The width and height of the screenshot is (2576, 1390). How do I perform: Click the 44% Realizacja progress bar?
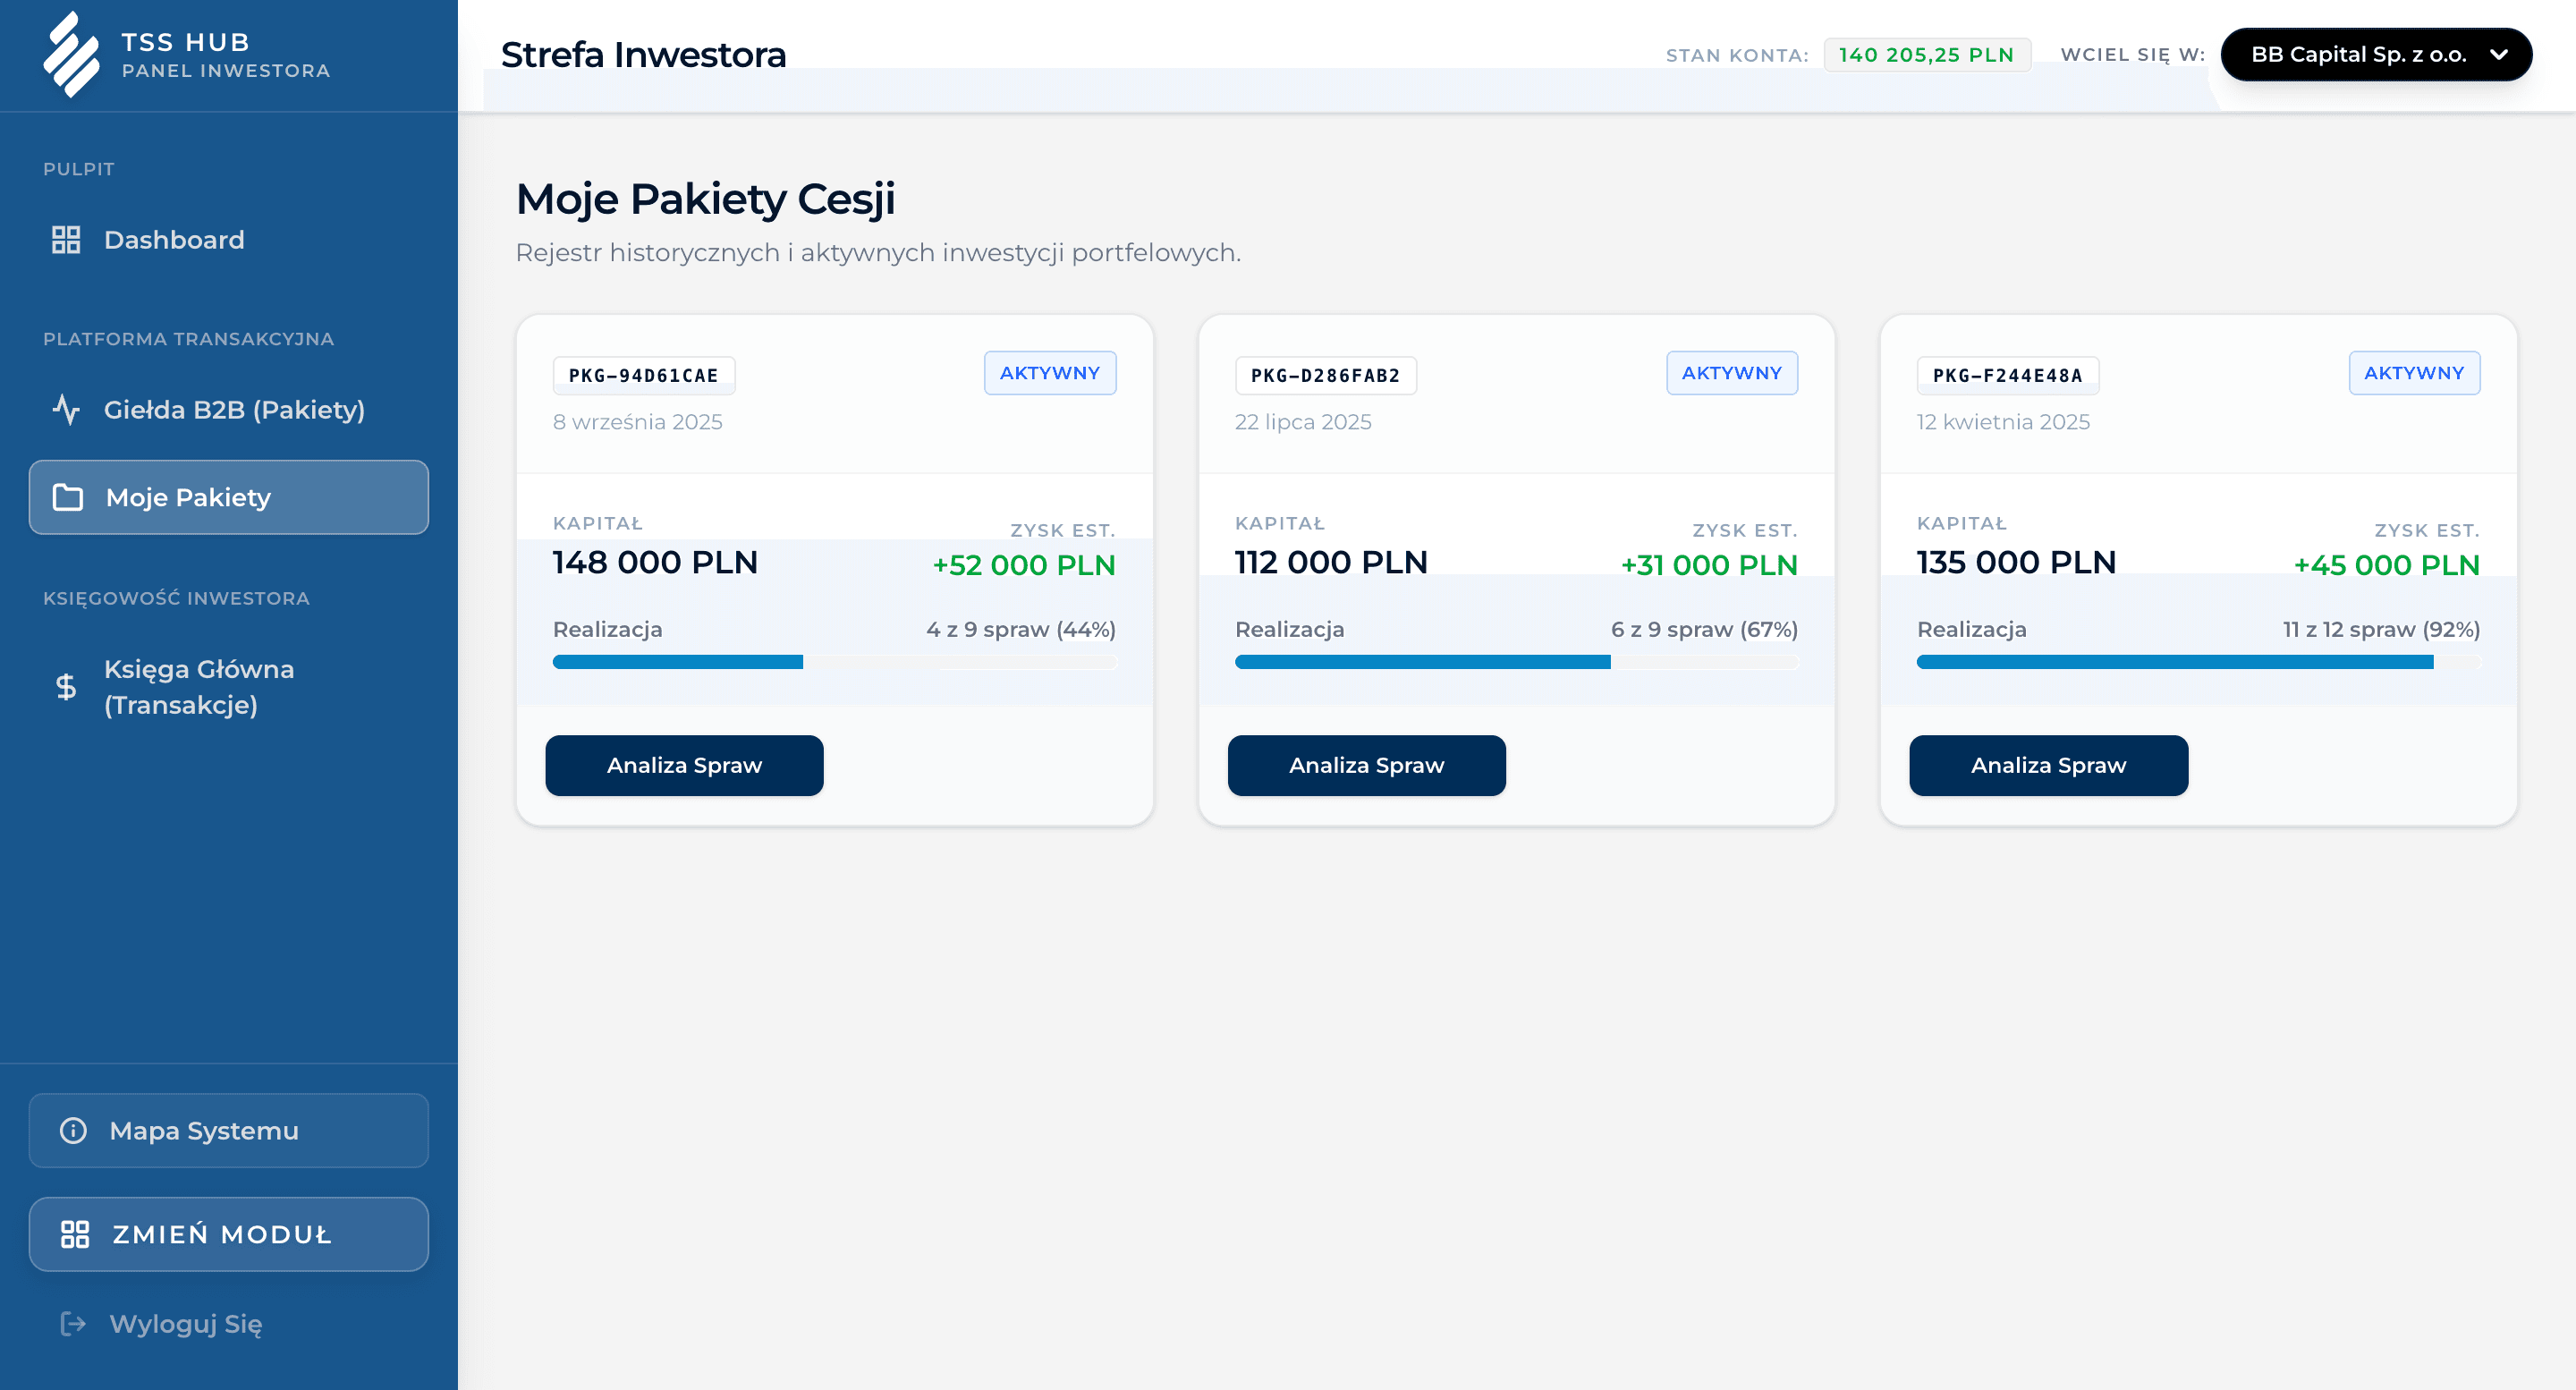pyautogui.click(x=834, y=662)
